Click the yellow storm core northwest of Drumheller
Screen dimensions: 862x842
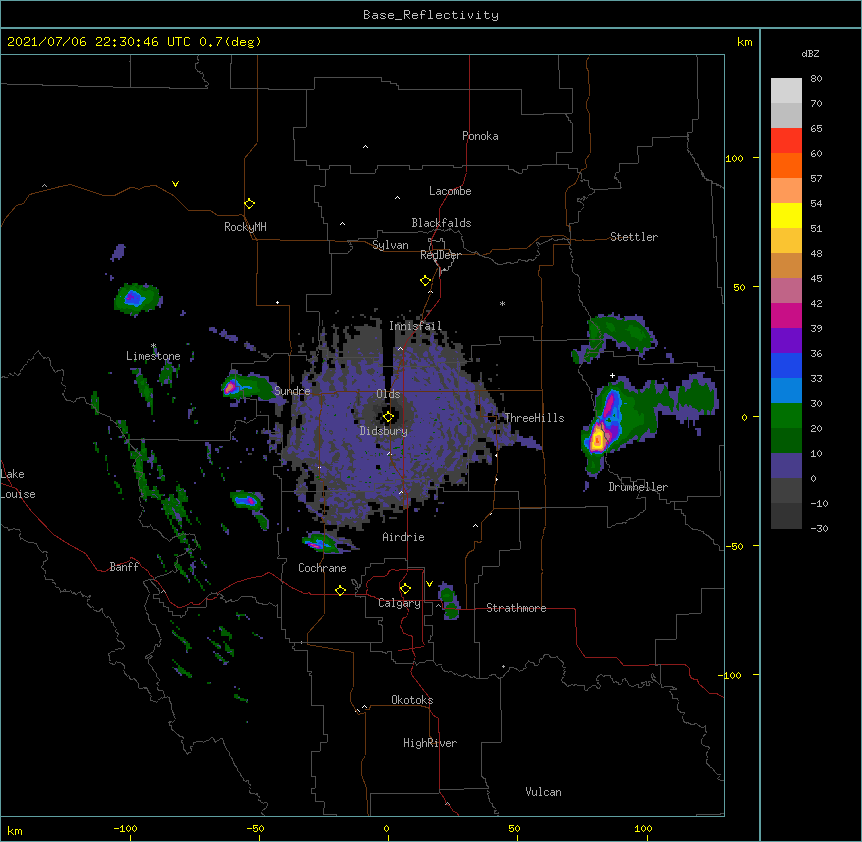[598, 439]
